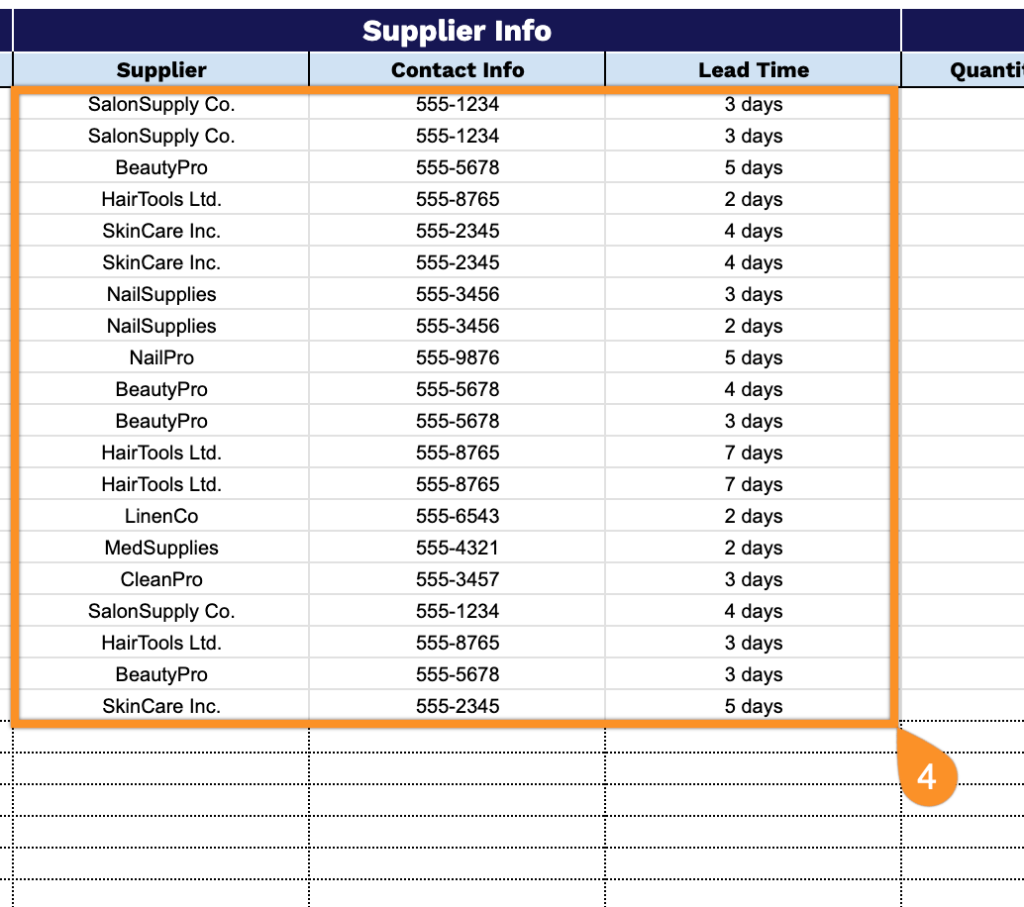Click the HairTools Ltd. cell with 2-day lead time
This screenshot has height=907, width=1024.
click(x=161, y=199)
